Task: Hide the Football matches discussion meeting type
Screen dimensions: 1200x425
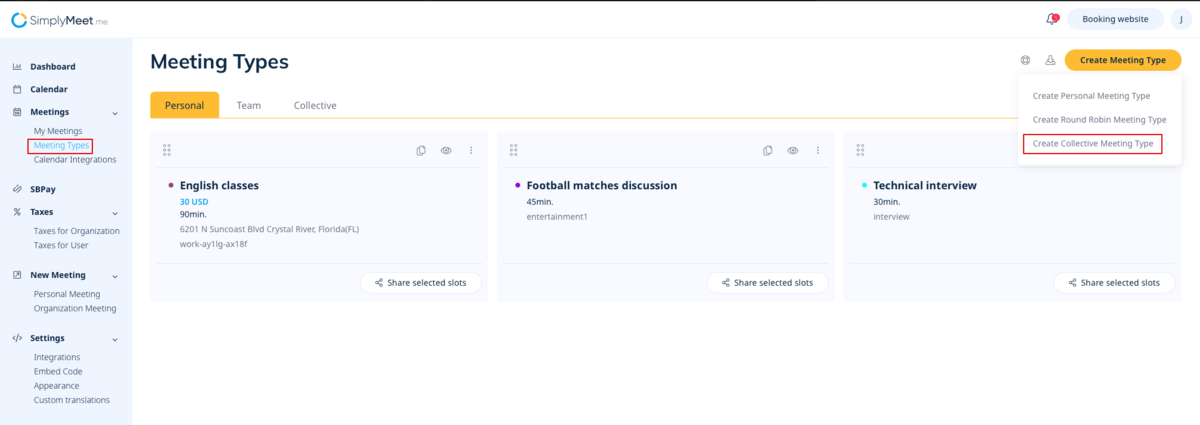Action: 792,150
